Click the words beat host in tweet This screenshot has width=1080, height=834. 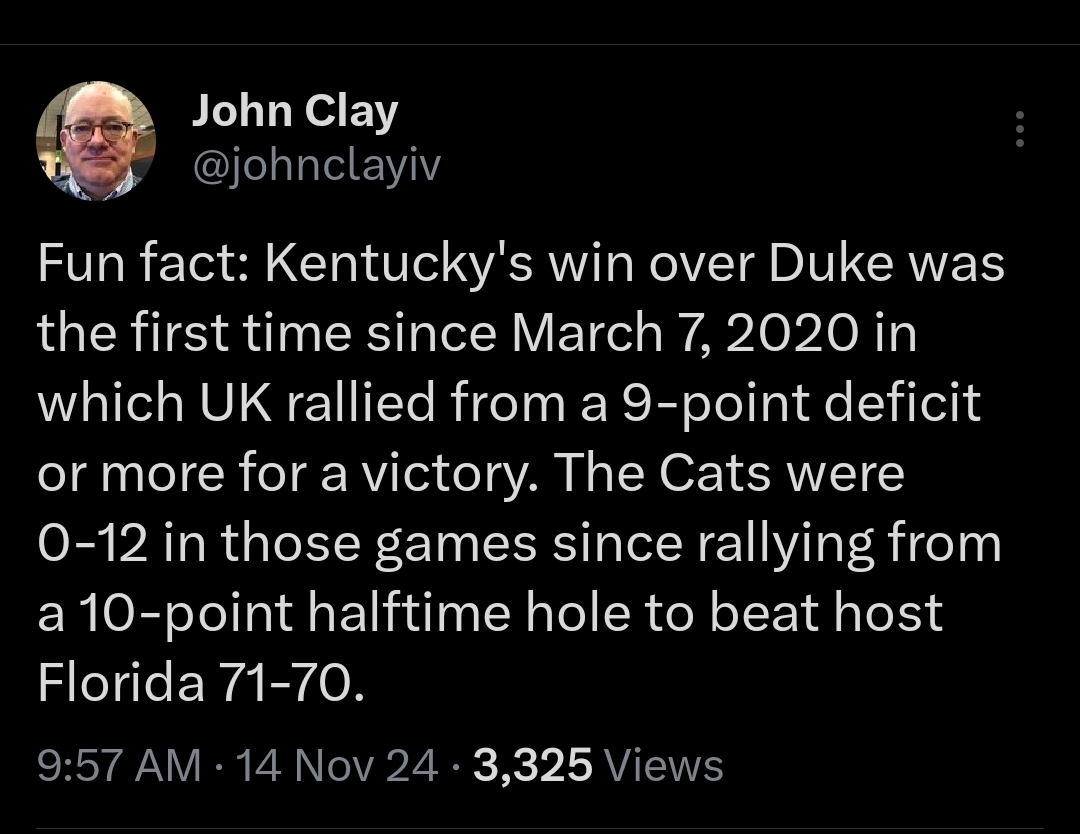point(826,612)
